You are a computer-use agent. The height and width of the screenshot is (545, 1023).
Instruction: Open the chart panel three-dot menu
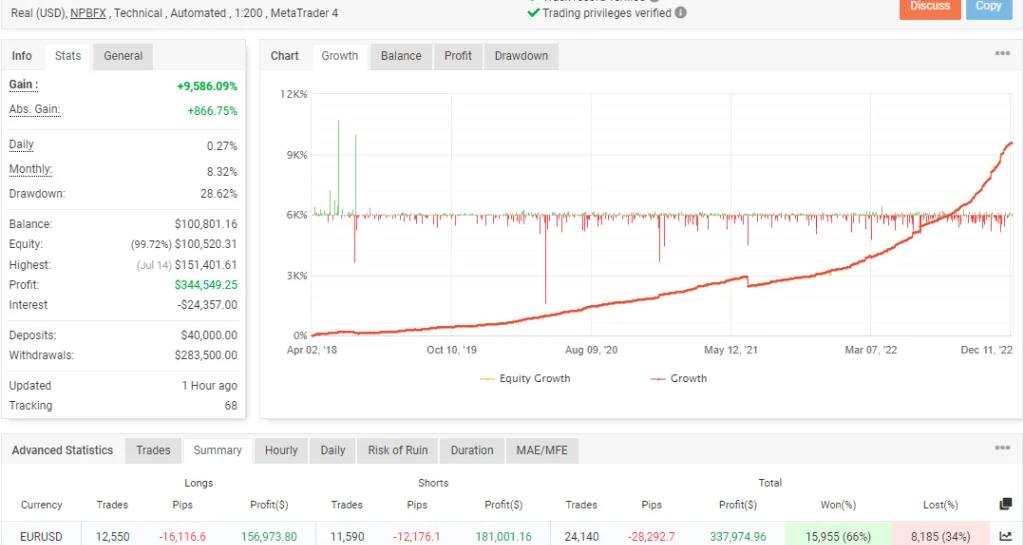1002,55
